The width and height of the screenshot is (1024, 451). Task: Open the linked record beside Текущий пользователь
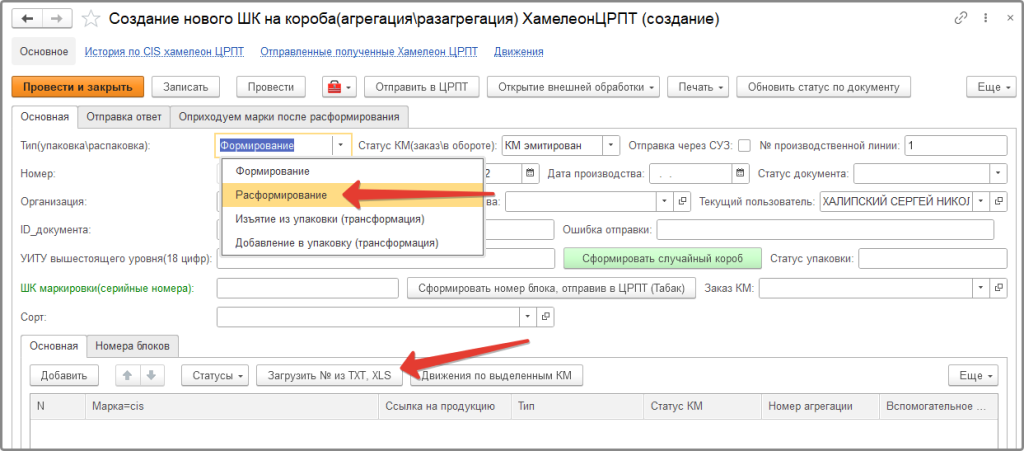(1000, 202)
